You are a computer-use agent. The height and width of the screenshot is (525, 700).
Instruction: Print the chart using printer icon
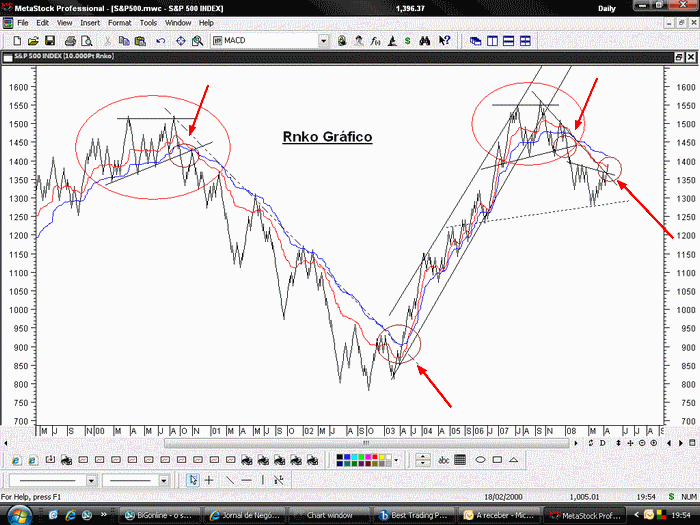(70, 41)
